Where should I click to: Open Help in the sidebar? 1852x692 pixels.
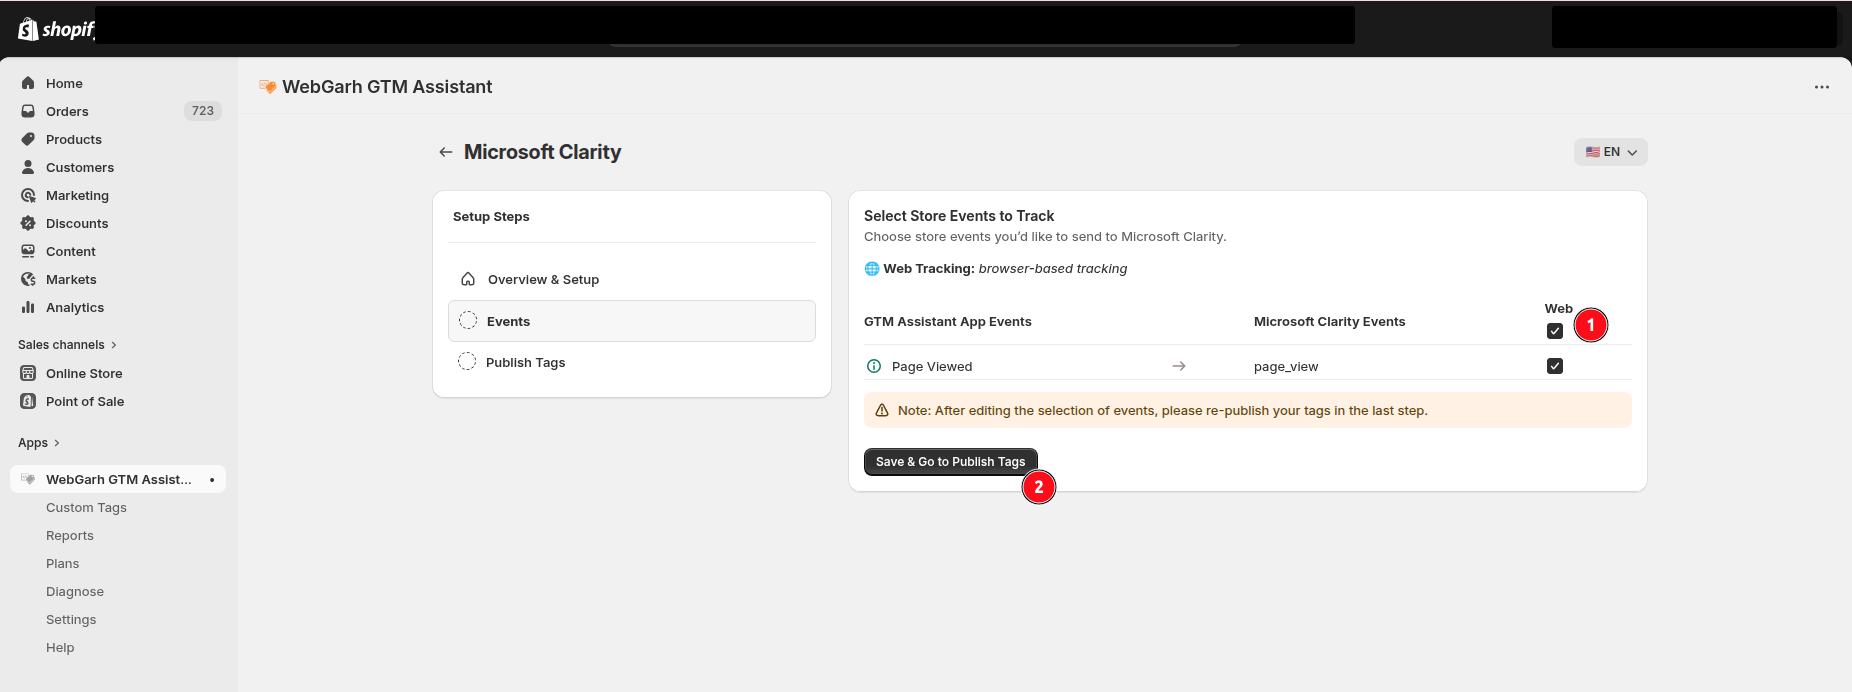pyautogui.click(x=60, y=648)
